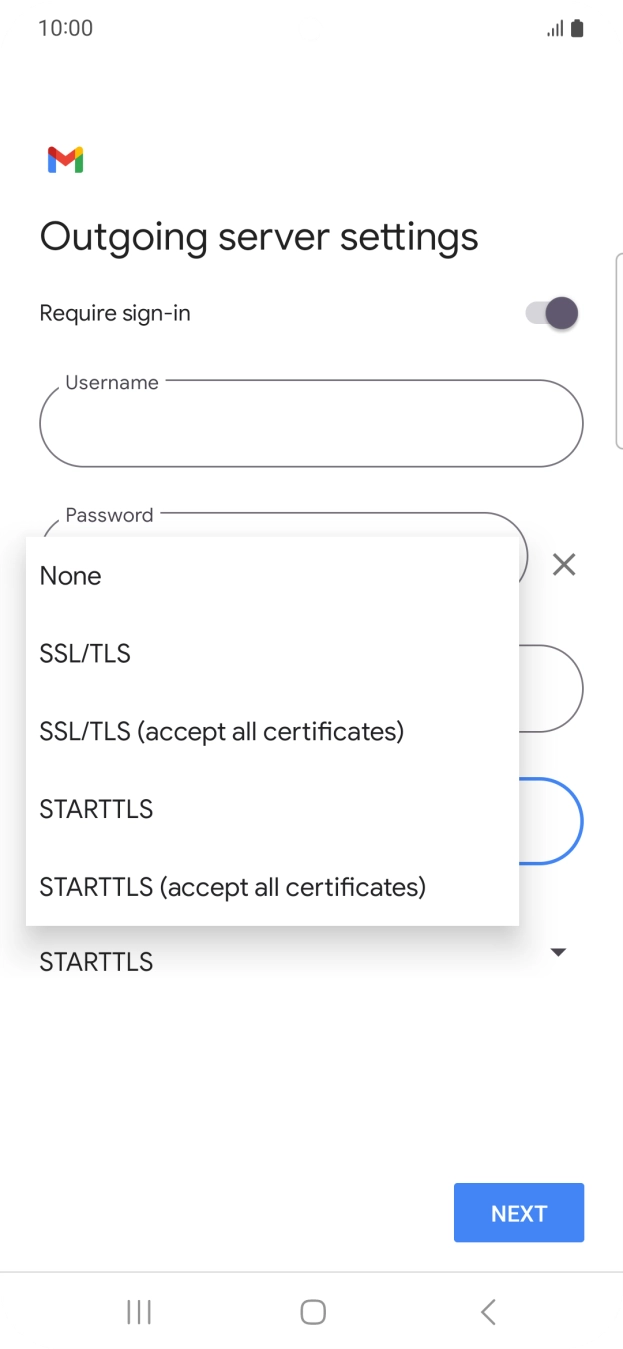
Task: Tap the Back navigation icon
Action: tap(487, 1311)
